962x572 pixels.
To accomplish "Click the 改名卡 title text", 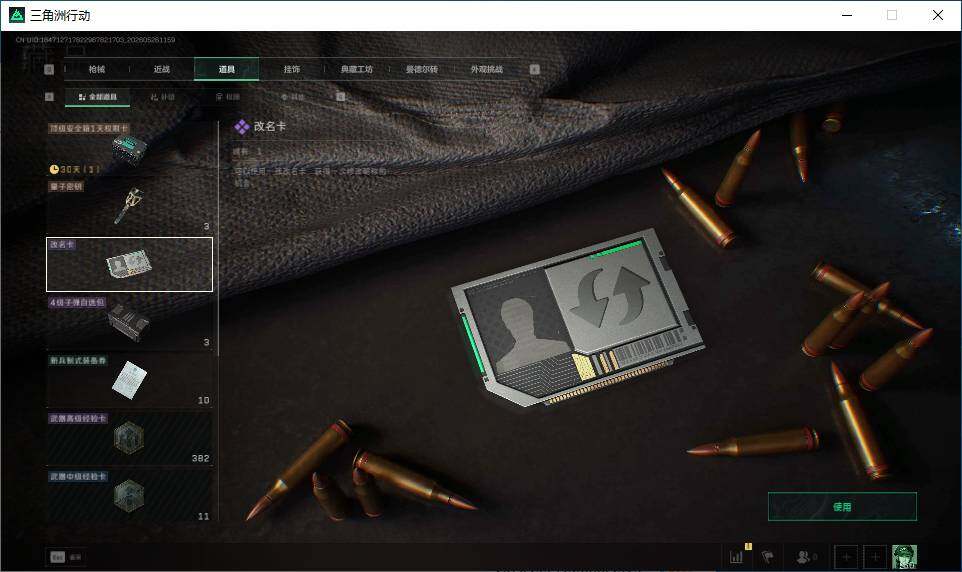I will click(x=270, y=126).
